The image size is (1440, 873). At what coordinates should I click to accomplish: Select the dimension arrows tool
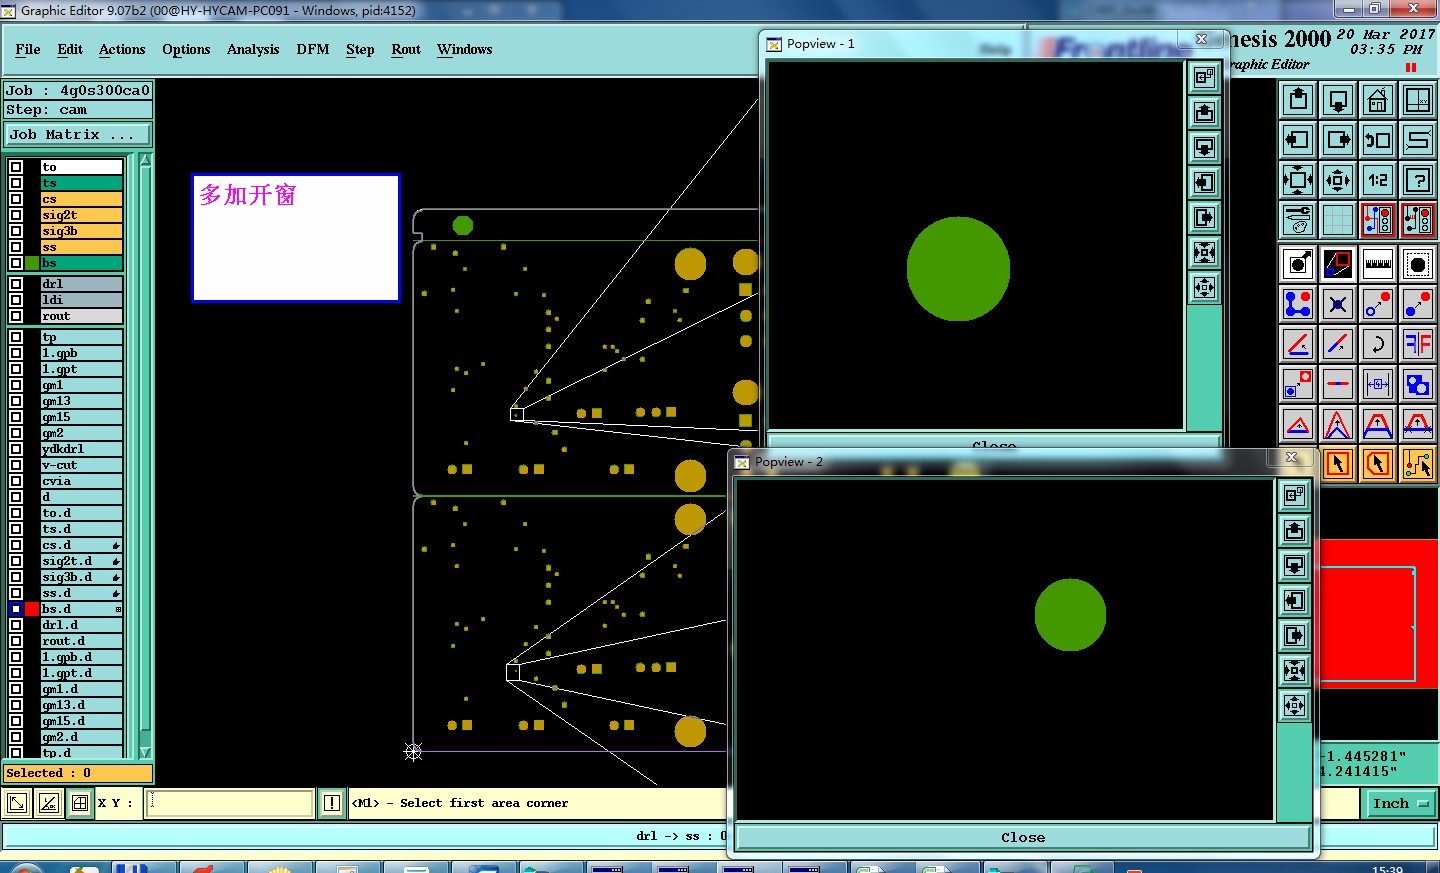pyautogui.click(x=1378, y=384)
